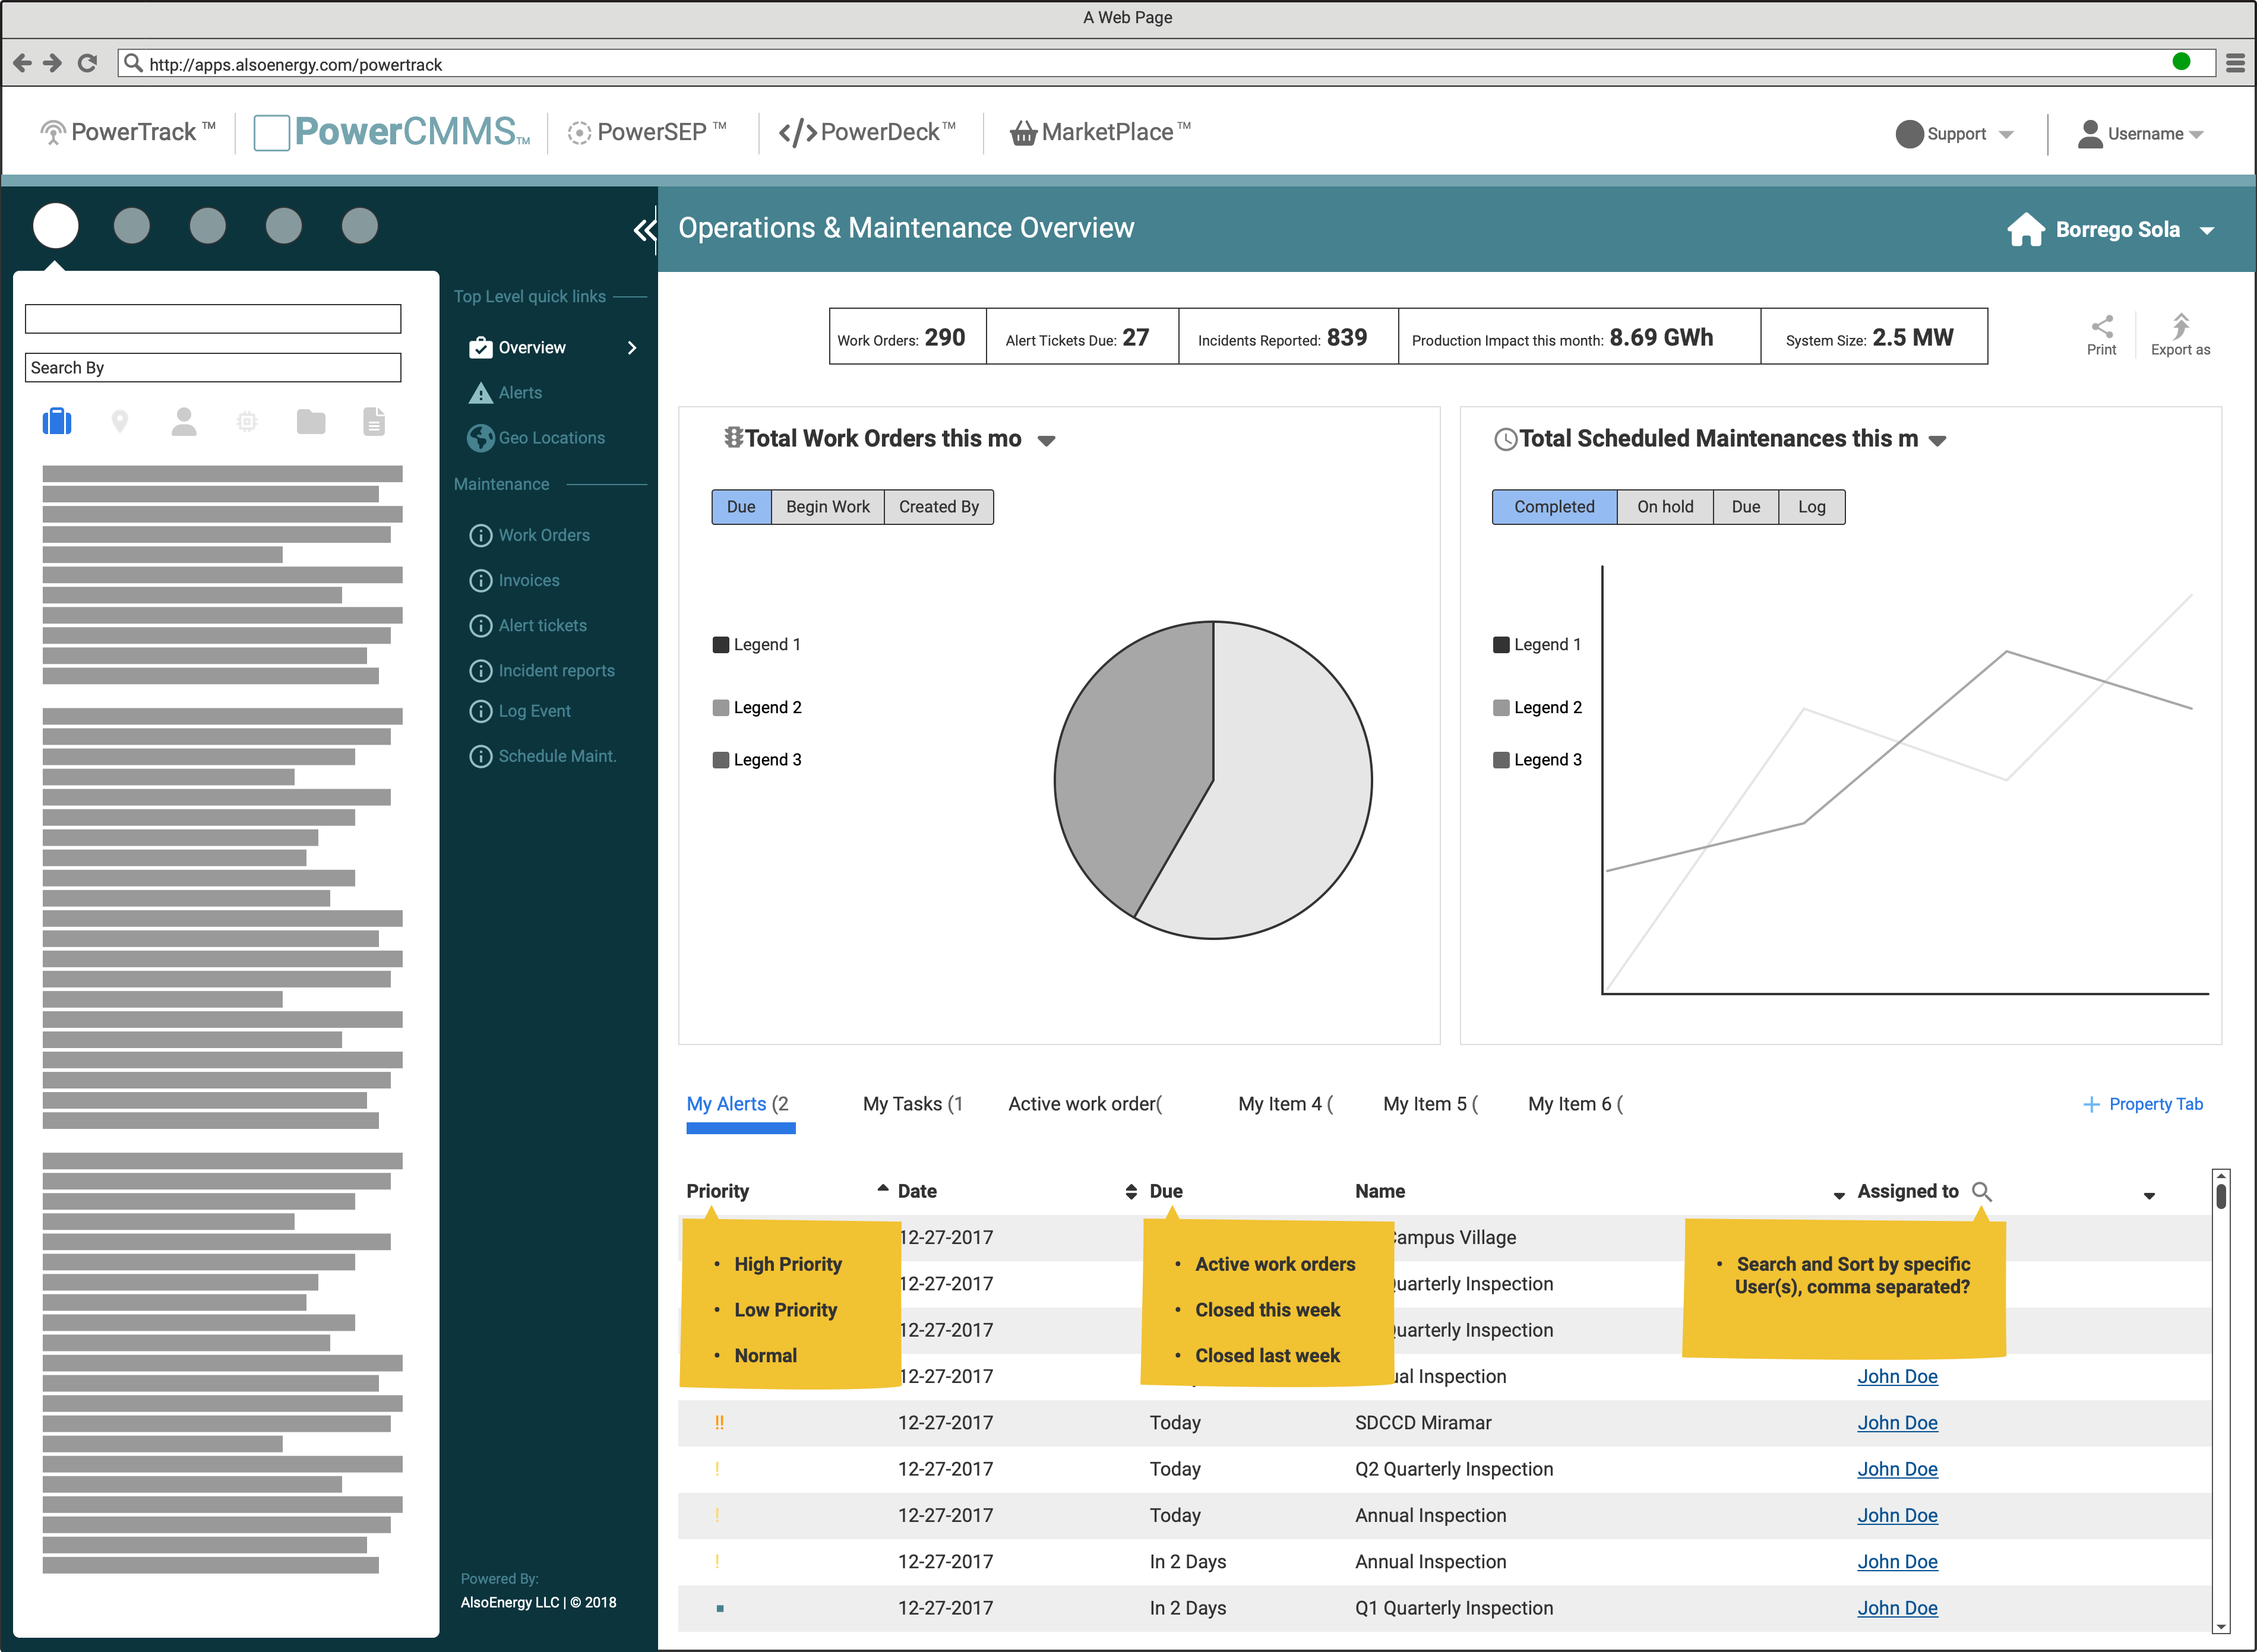
Task: Select Created By in the work orders toggle
Action: click(x=938, y=506)
